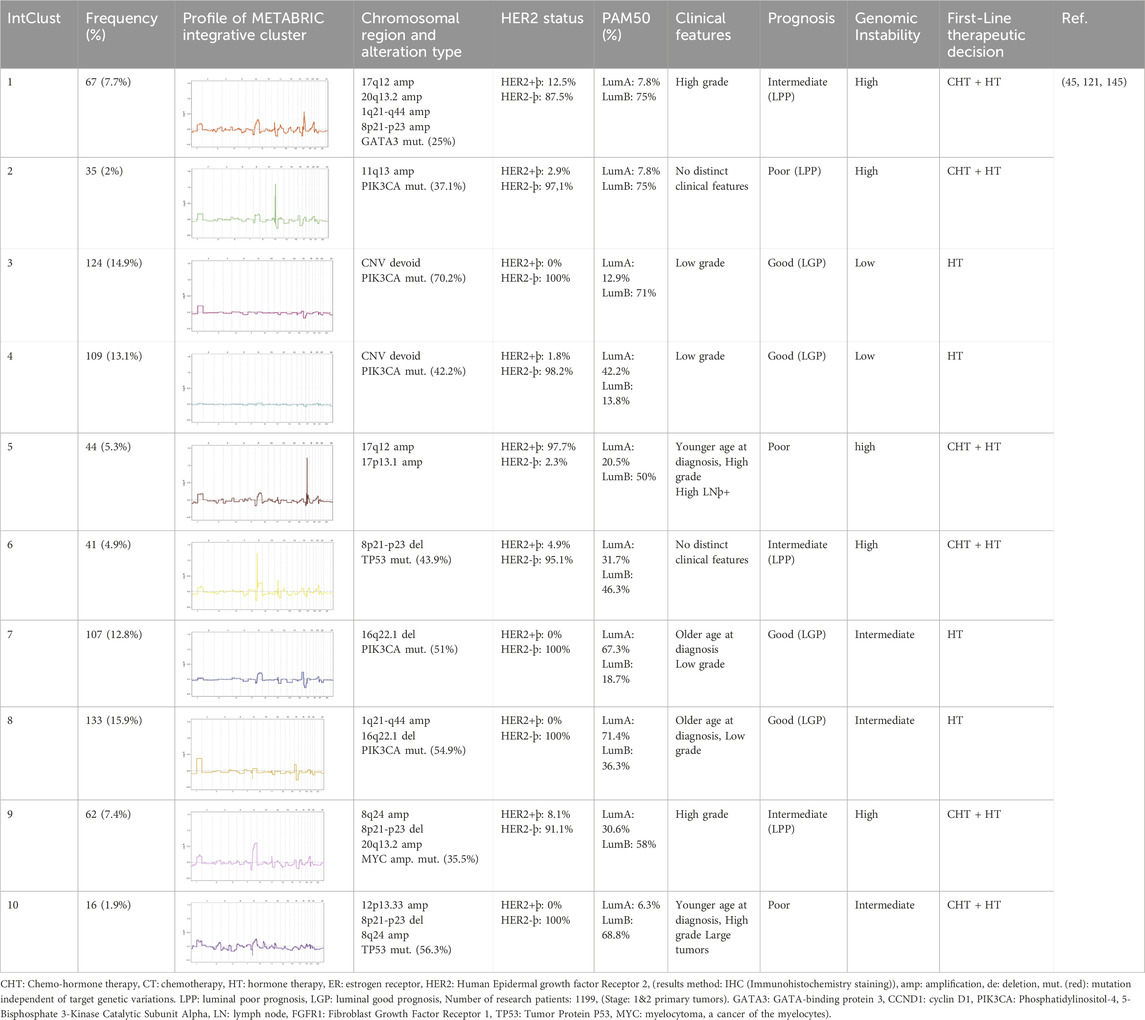
Task: Select the Profile of METABRIC integrative cluster header
Action: pyautogui.click(x=253, y=26)
